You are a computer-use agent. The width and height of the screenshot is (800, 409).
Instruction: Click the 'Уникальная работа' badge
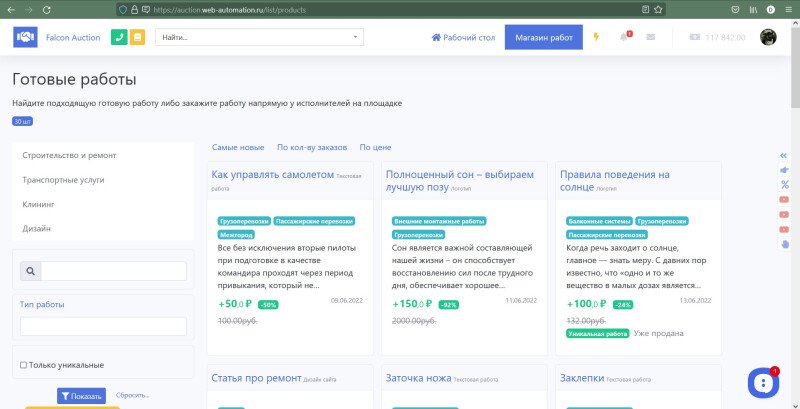[x=598, y=334]
